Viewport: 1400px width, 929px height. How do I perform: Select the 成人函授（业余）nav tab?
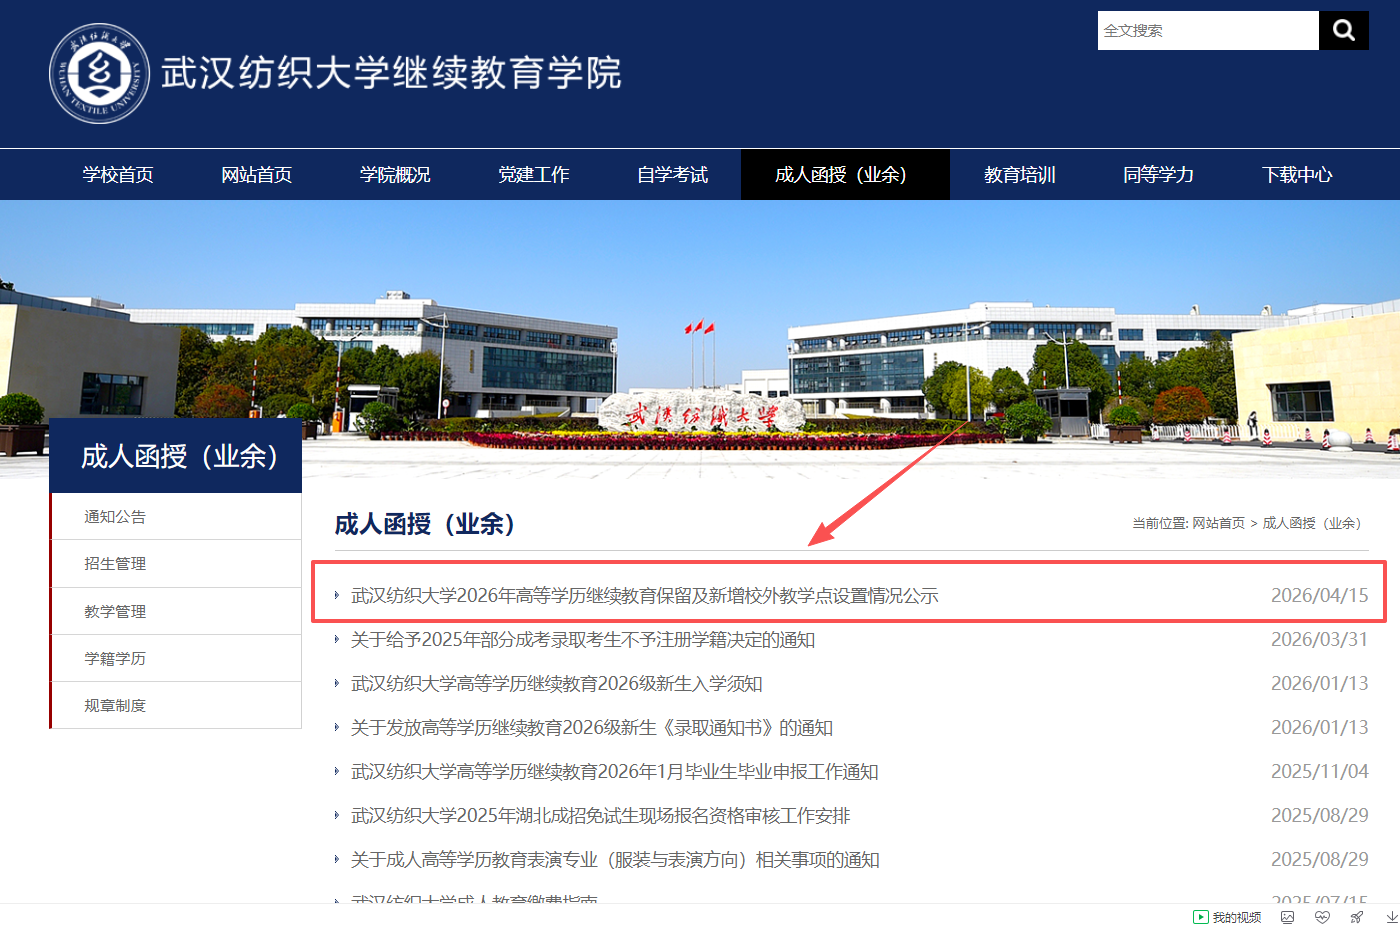click(845, 175)
